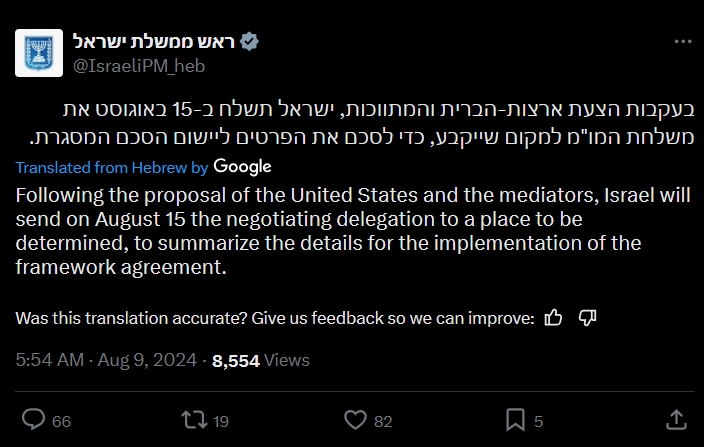Image resolution: width=704 pixels, height=447 pixels.
Task: Click the thumbs down translation feedback icon
Action: tap(587, 318)
